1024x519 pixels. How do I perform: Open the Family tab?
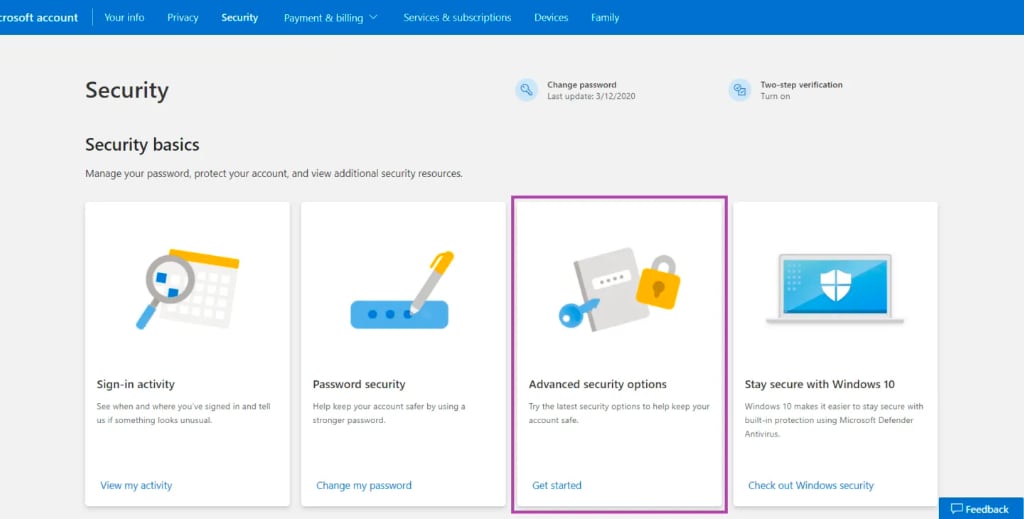point(605,18)
